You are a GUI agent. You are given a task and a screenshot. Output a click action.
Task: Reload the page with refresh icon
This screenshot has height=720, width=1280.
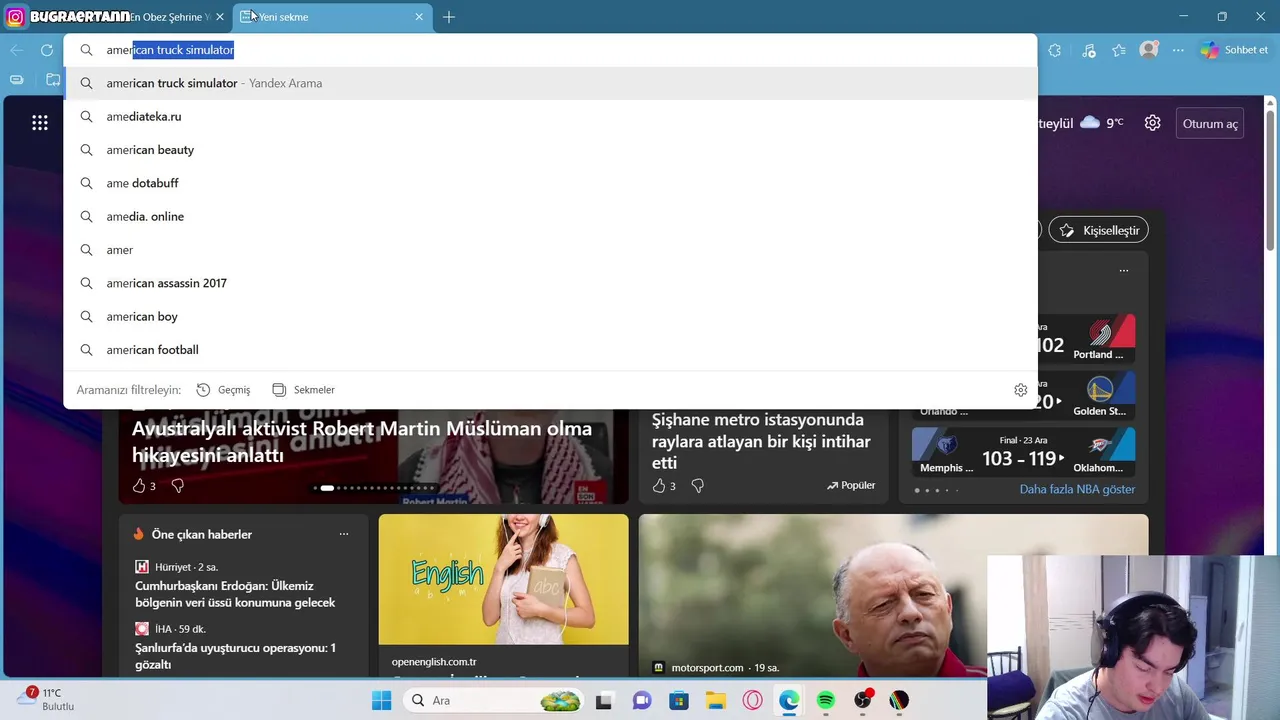47,50
